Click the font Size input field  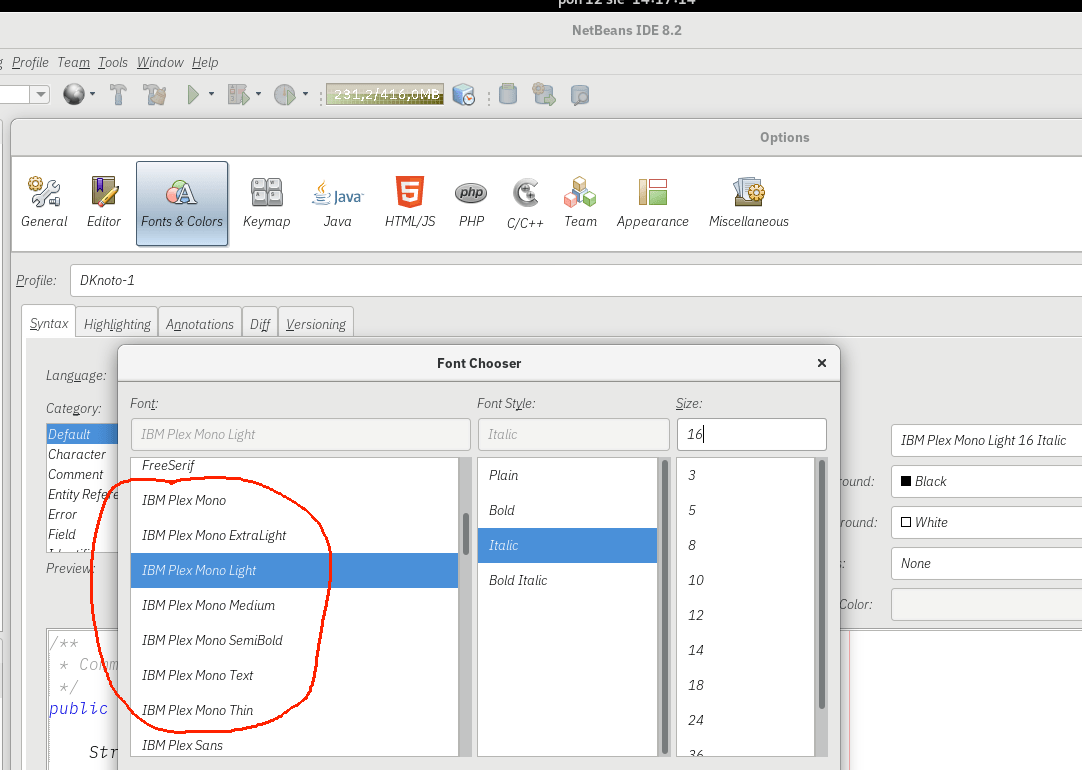tap(751, 434)
